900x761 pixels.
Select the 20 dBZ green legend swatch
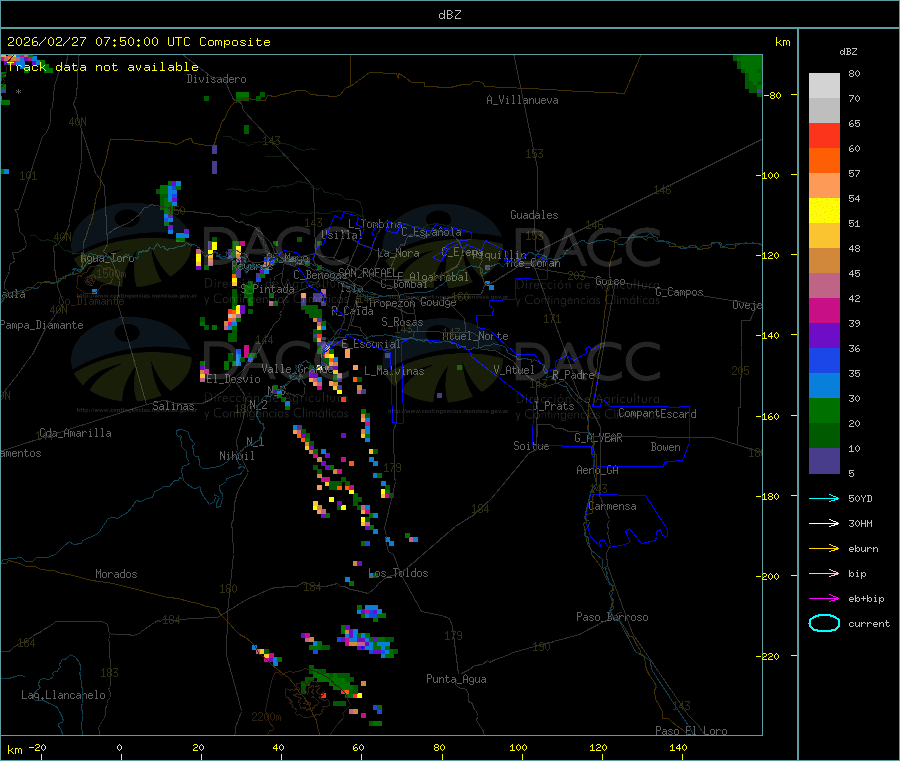[x=824, y=410]
